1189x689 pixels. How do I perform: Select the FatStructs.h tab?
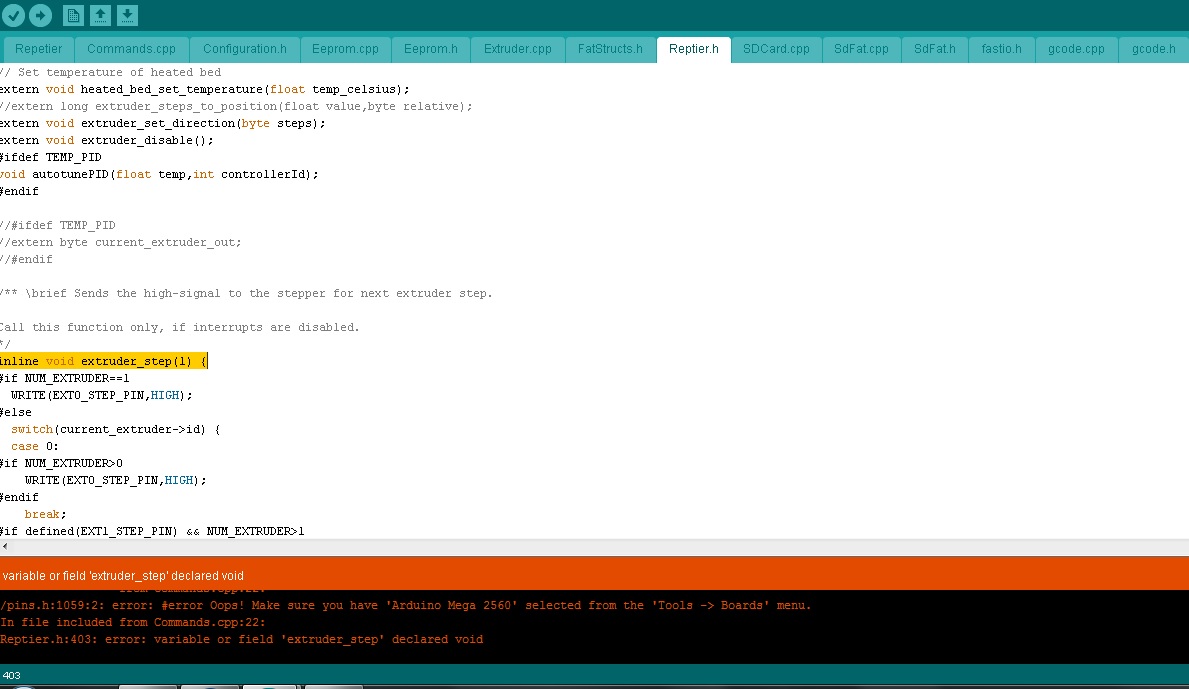[610, 49]
